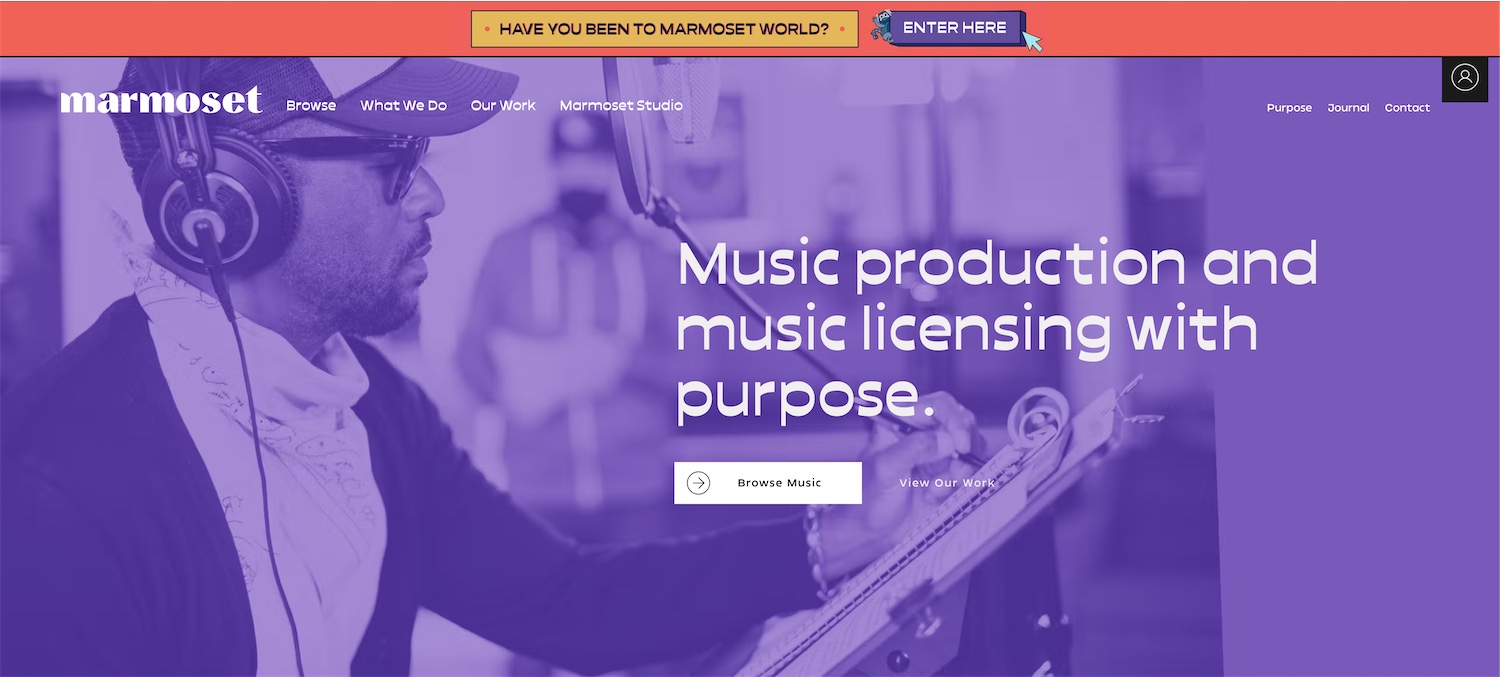Go home via the marmoset logo
Image resolution: width=1500 pixels, height=677 pixels.
click(x=161, y=101)
